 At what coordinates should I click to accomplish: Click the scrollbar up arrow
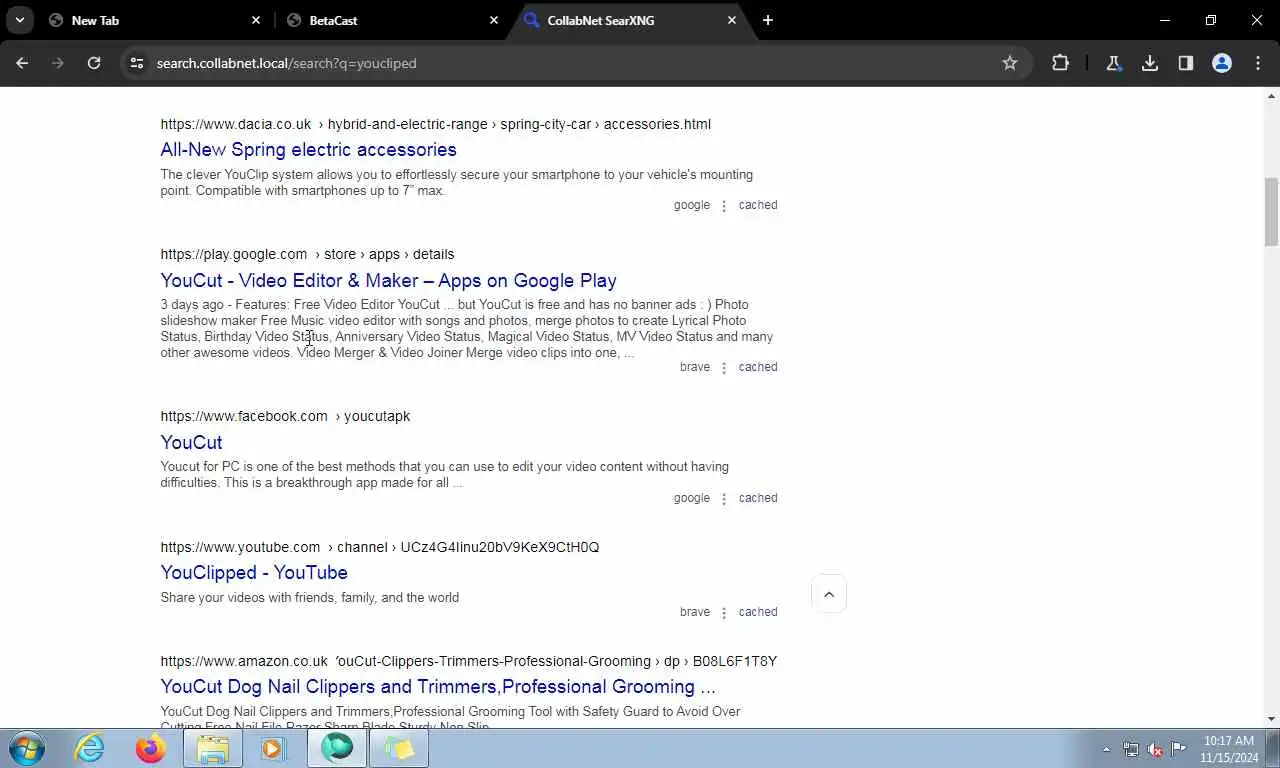tap(1272, 96)
